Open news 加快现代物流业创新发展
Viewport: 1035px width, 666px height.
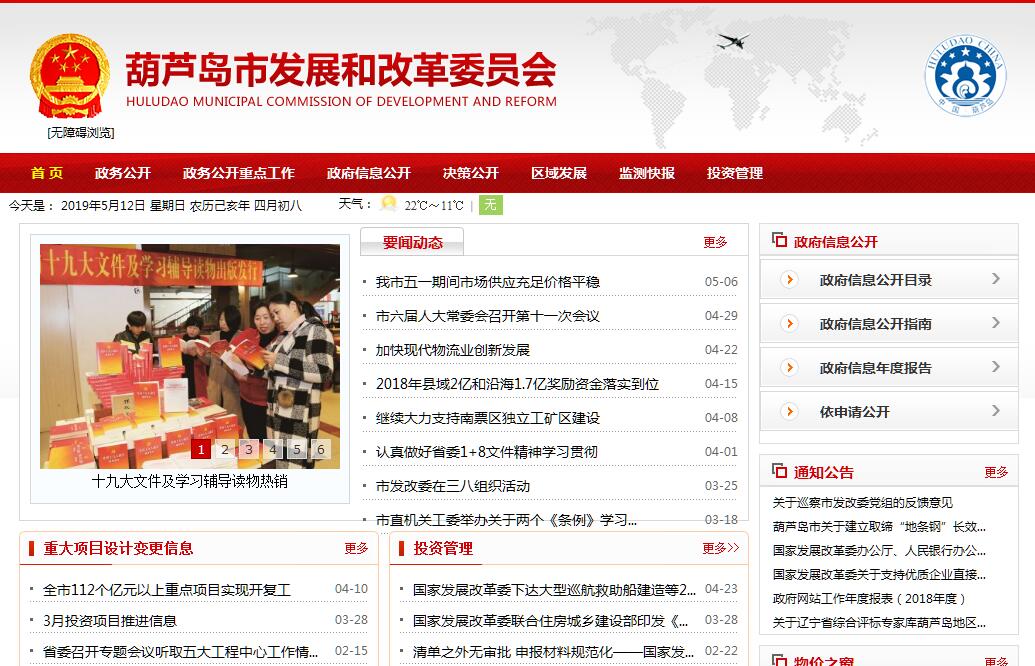pos(453,350)
